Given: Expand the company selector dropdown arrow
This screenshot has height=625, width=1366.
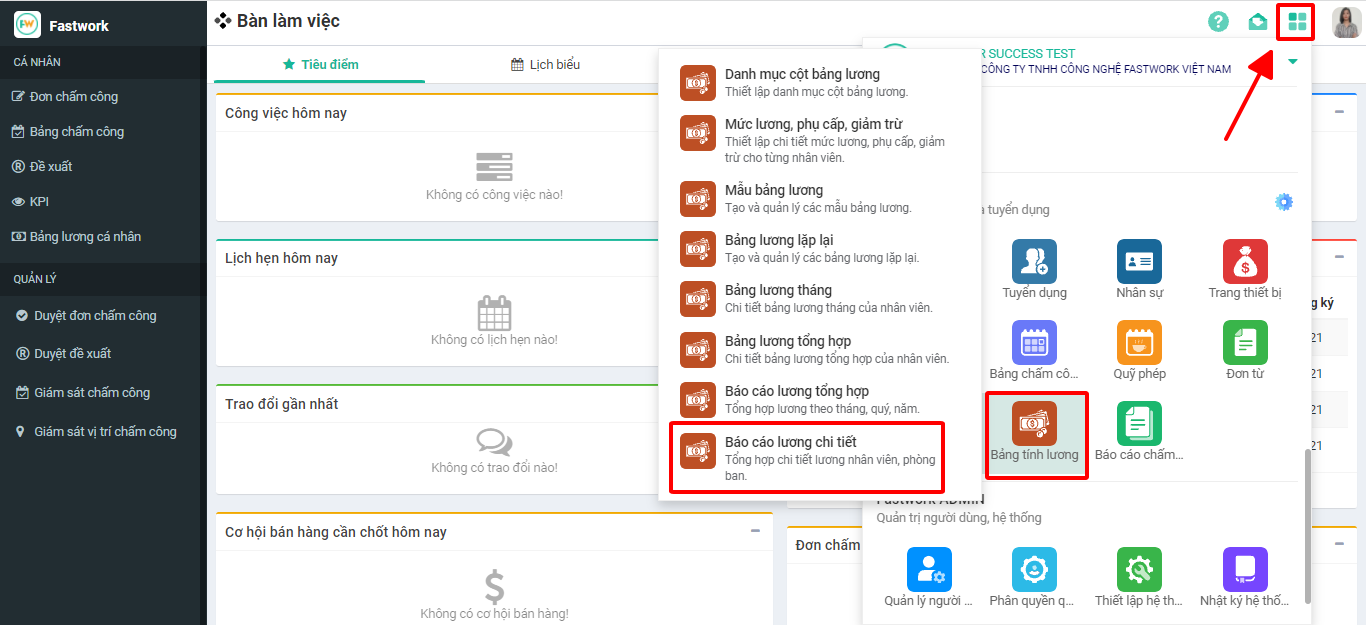Looking at the screenshot, I should tap(1293, 62).
